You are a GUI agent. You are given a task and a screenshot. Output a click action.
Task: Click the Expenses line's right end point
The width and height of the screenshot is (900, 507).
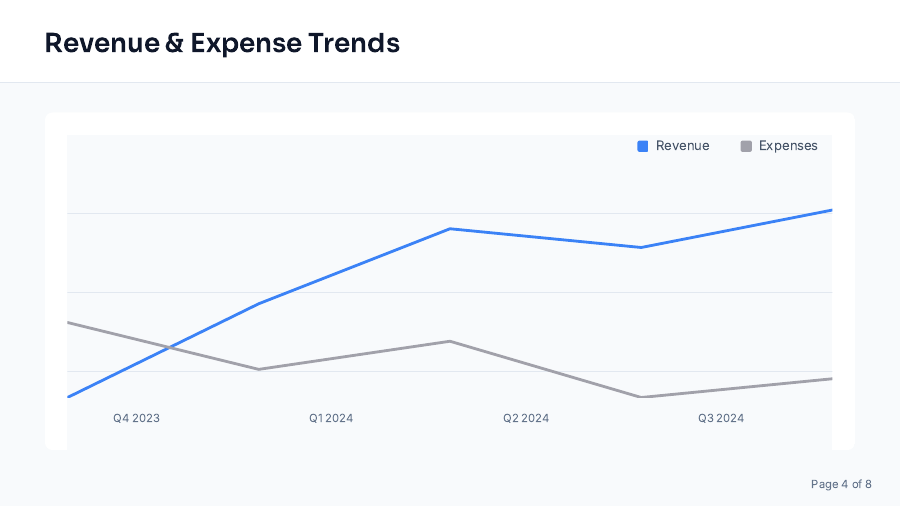coord(830,378)
